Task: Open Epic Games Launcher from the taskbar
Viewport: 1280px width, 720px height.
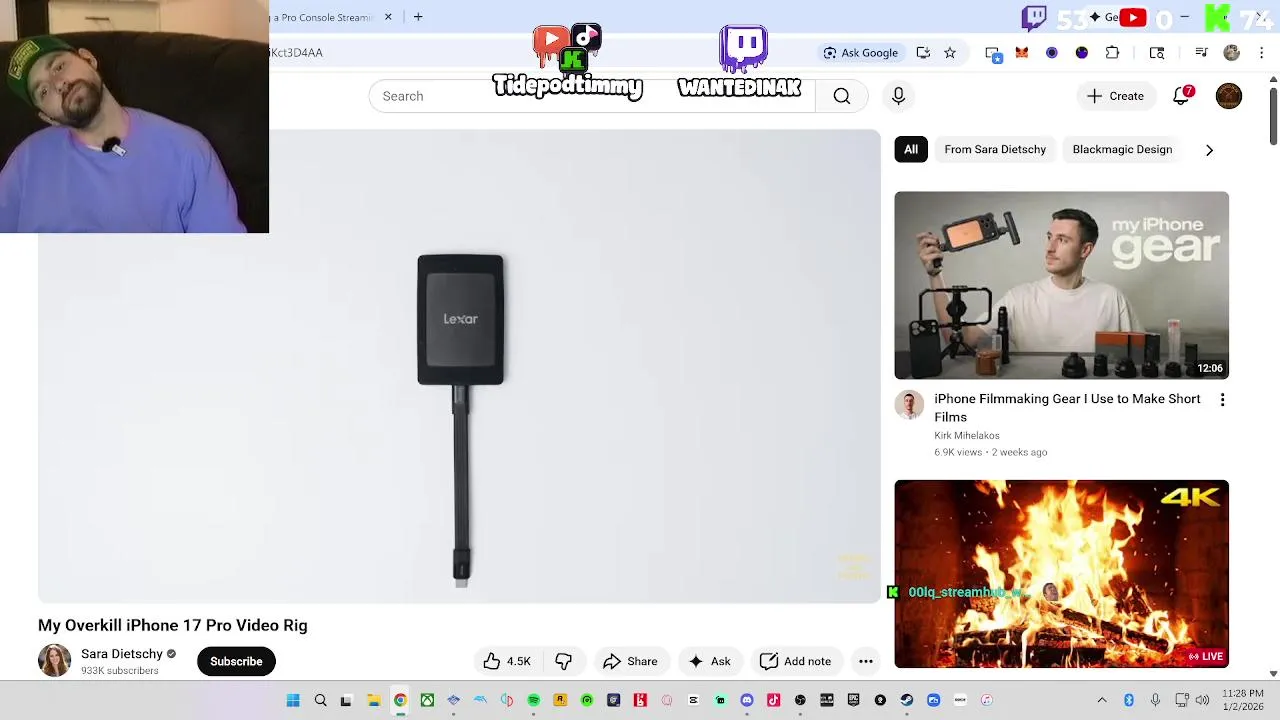Action: point(853,700)
